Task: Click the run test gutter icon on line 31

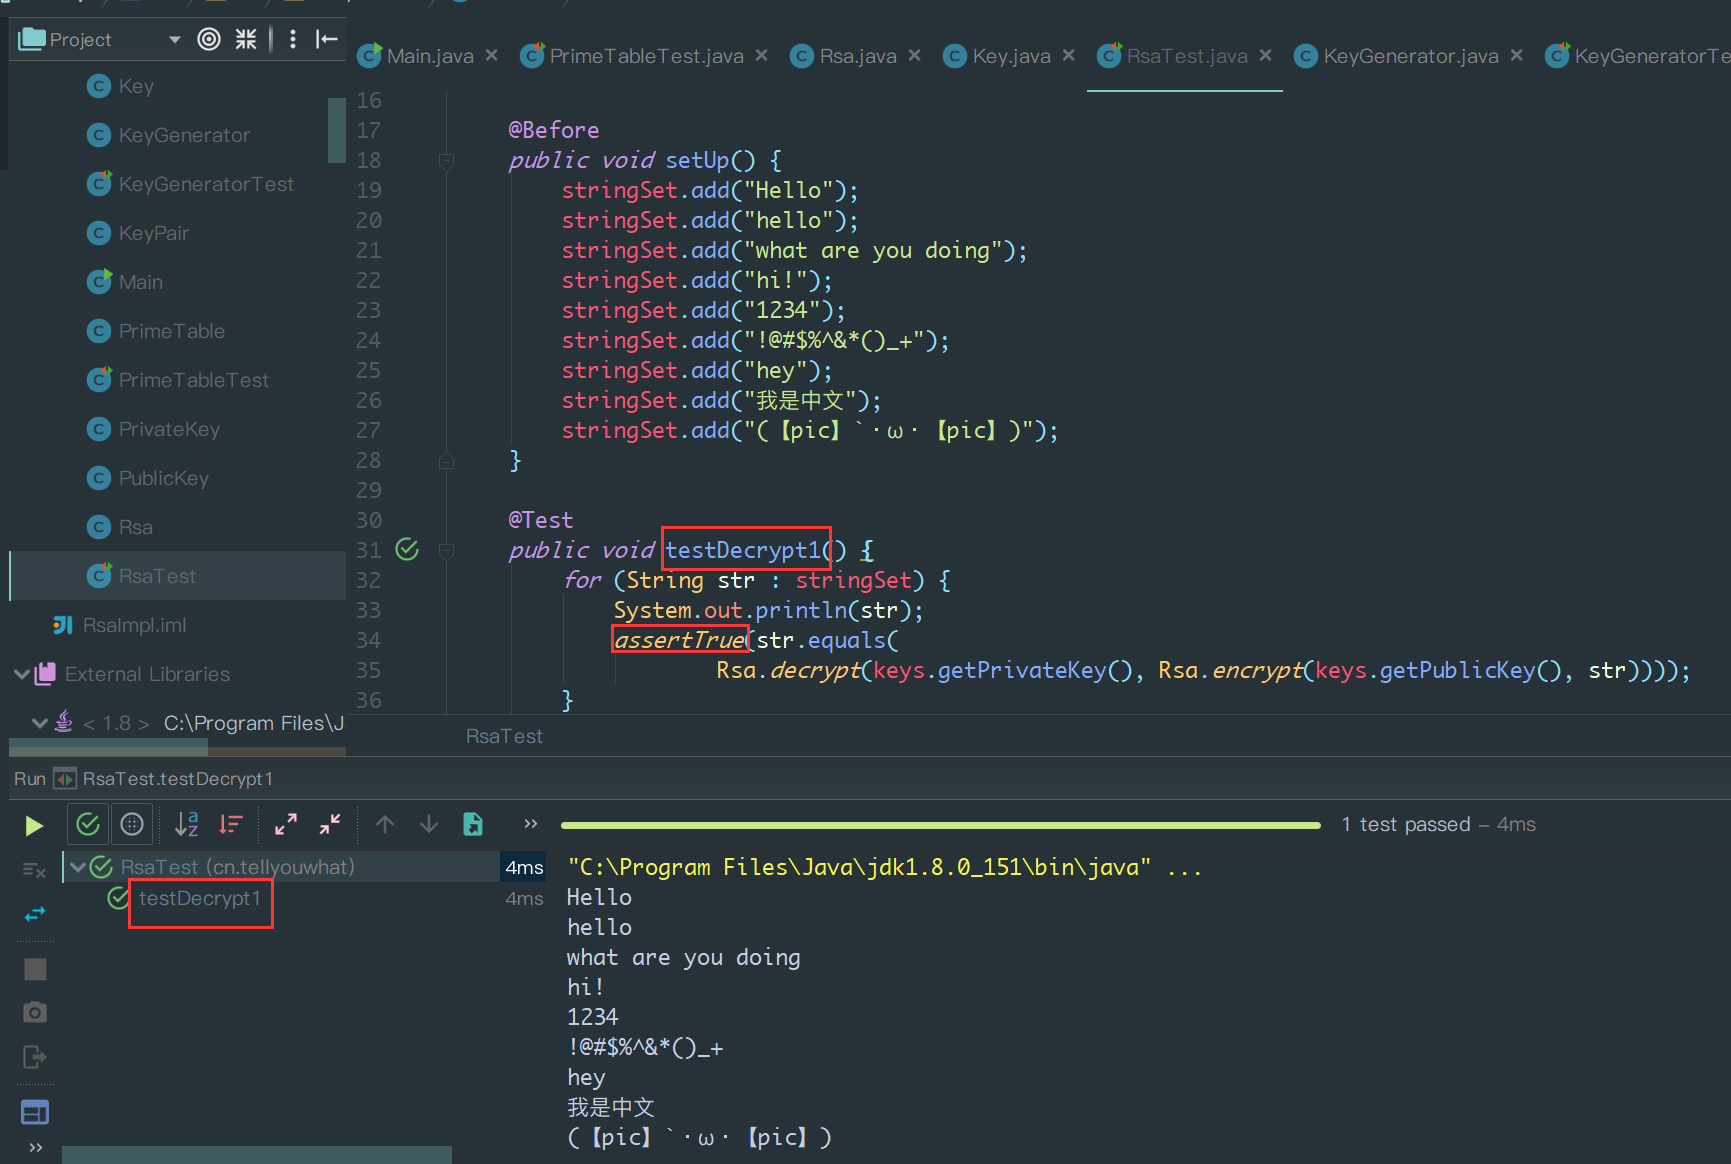Action: click(407, 549)
